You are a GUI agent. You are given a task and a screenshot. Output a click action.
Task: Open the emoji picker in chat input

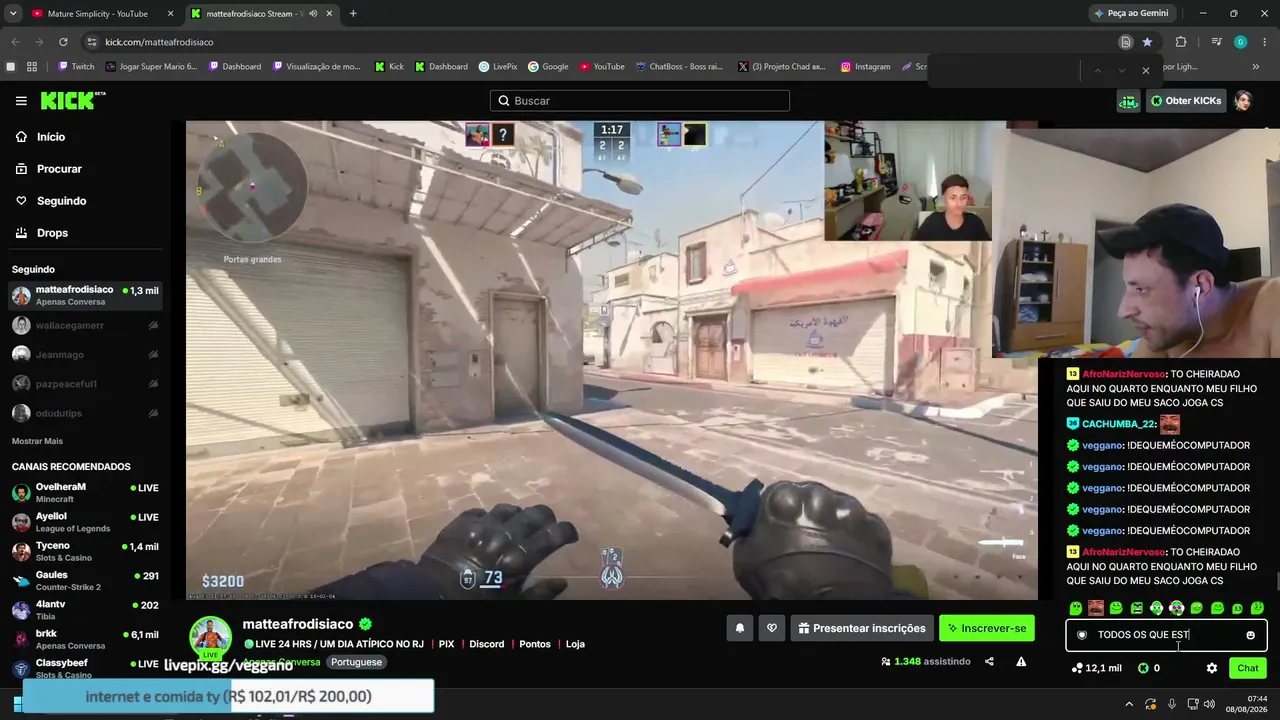(x=1250, y=635)
